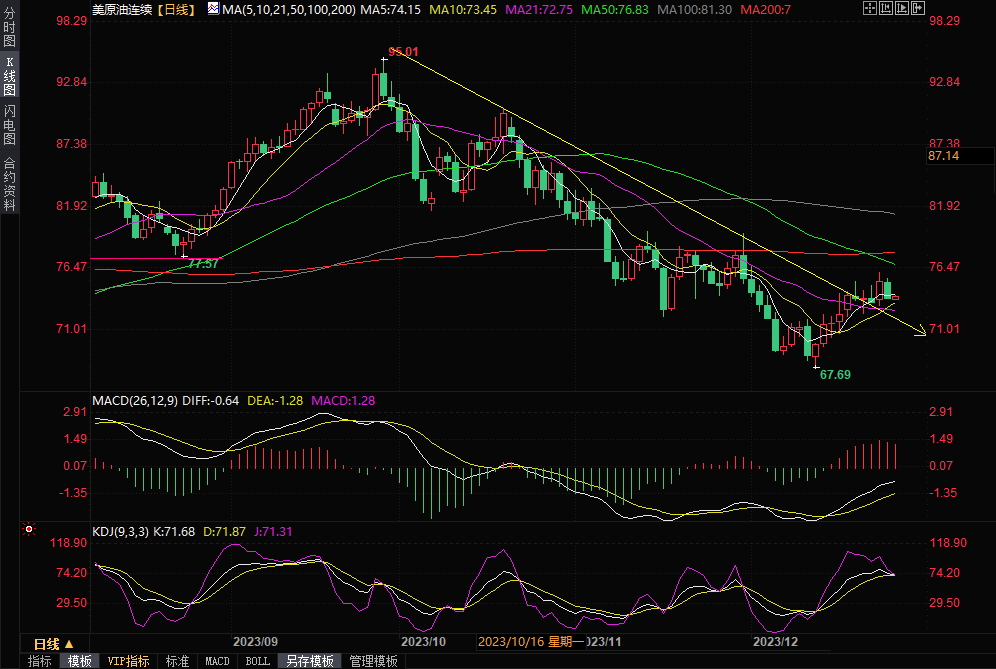Viewport: 996px width, 669px height.
Task: Switch to 分时图 view in sidebar
Action: [9, 30]
